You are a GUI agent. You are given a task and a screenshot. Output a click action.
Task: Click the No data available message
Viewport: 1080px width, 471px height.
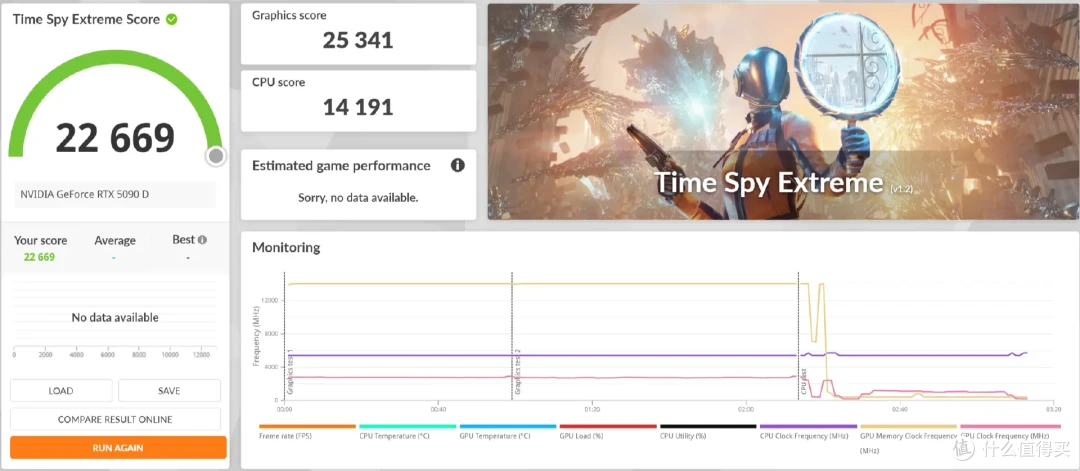click(115, 317)
